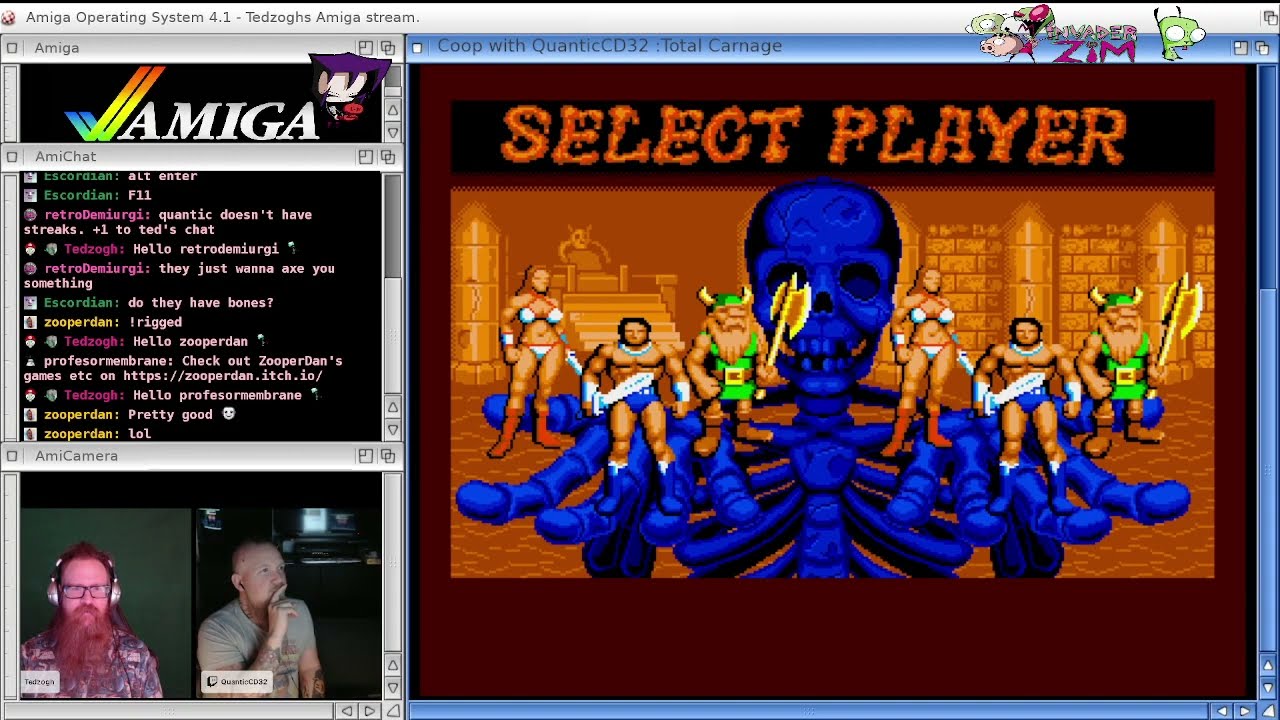This screenshot has height=720, width=1280.
Task: Open the zooperdan.itch.io link in chat
Action: [x=222, y=376]
